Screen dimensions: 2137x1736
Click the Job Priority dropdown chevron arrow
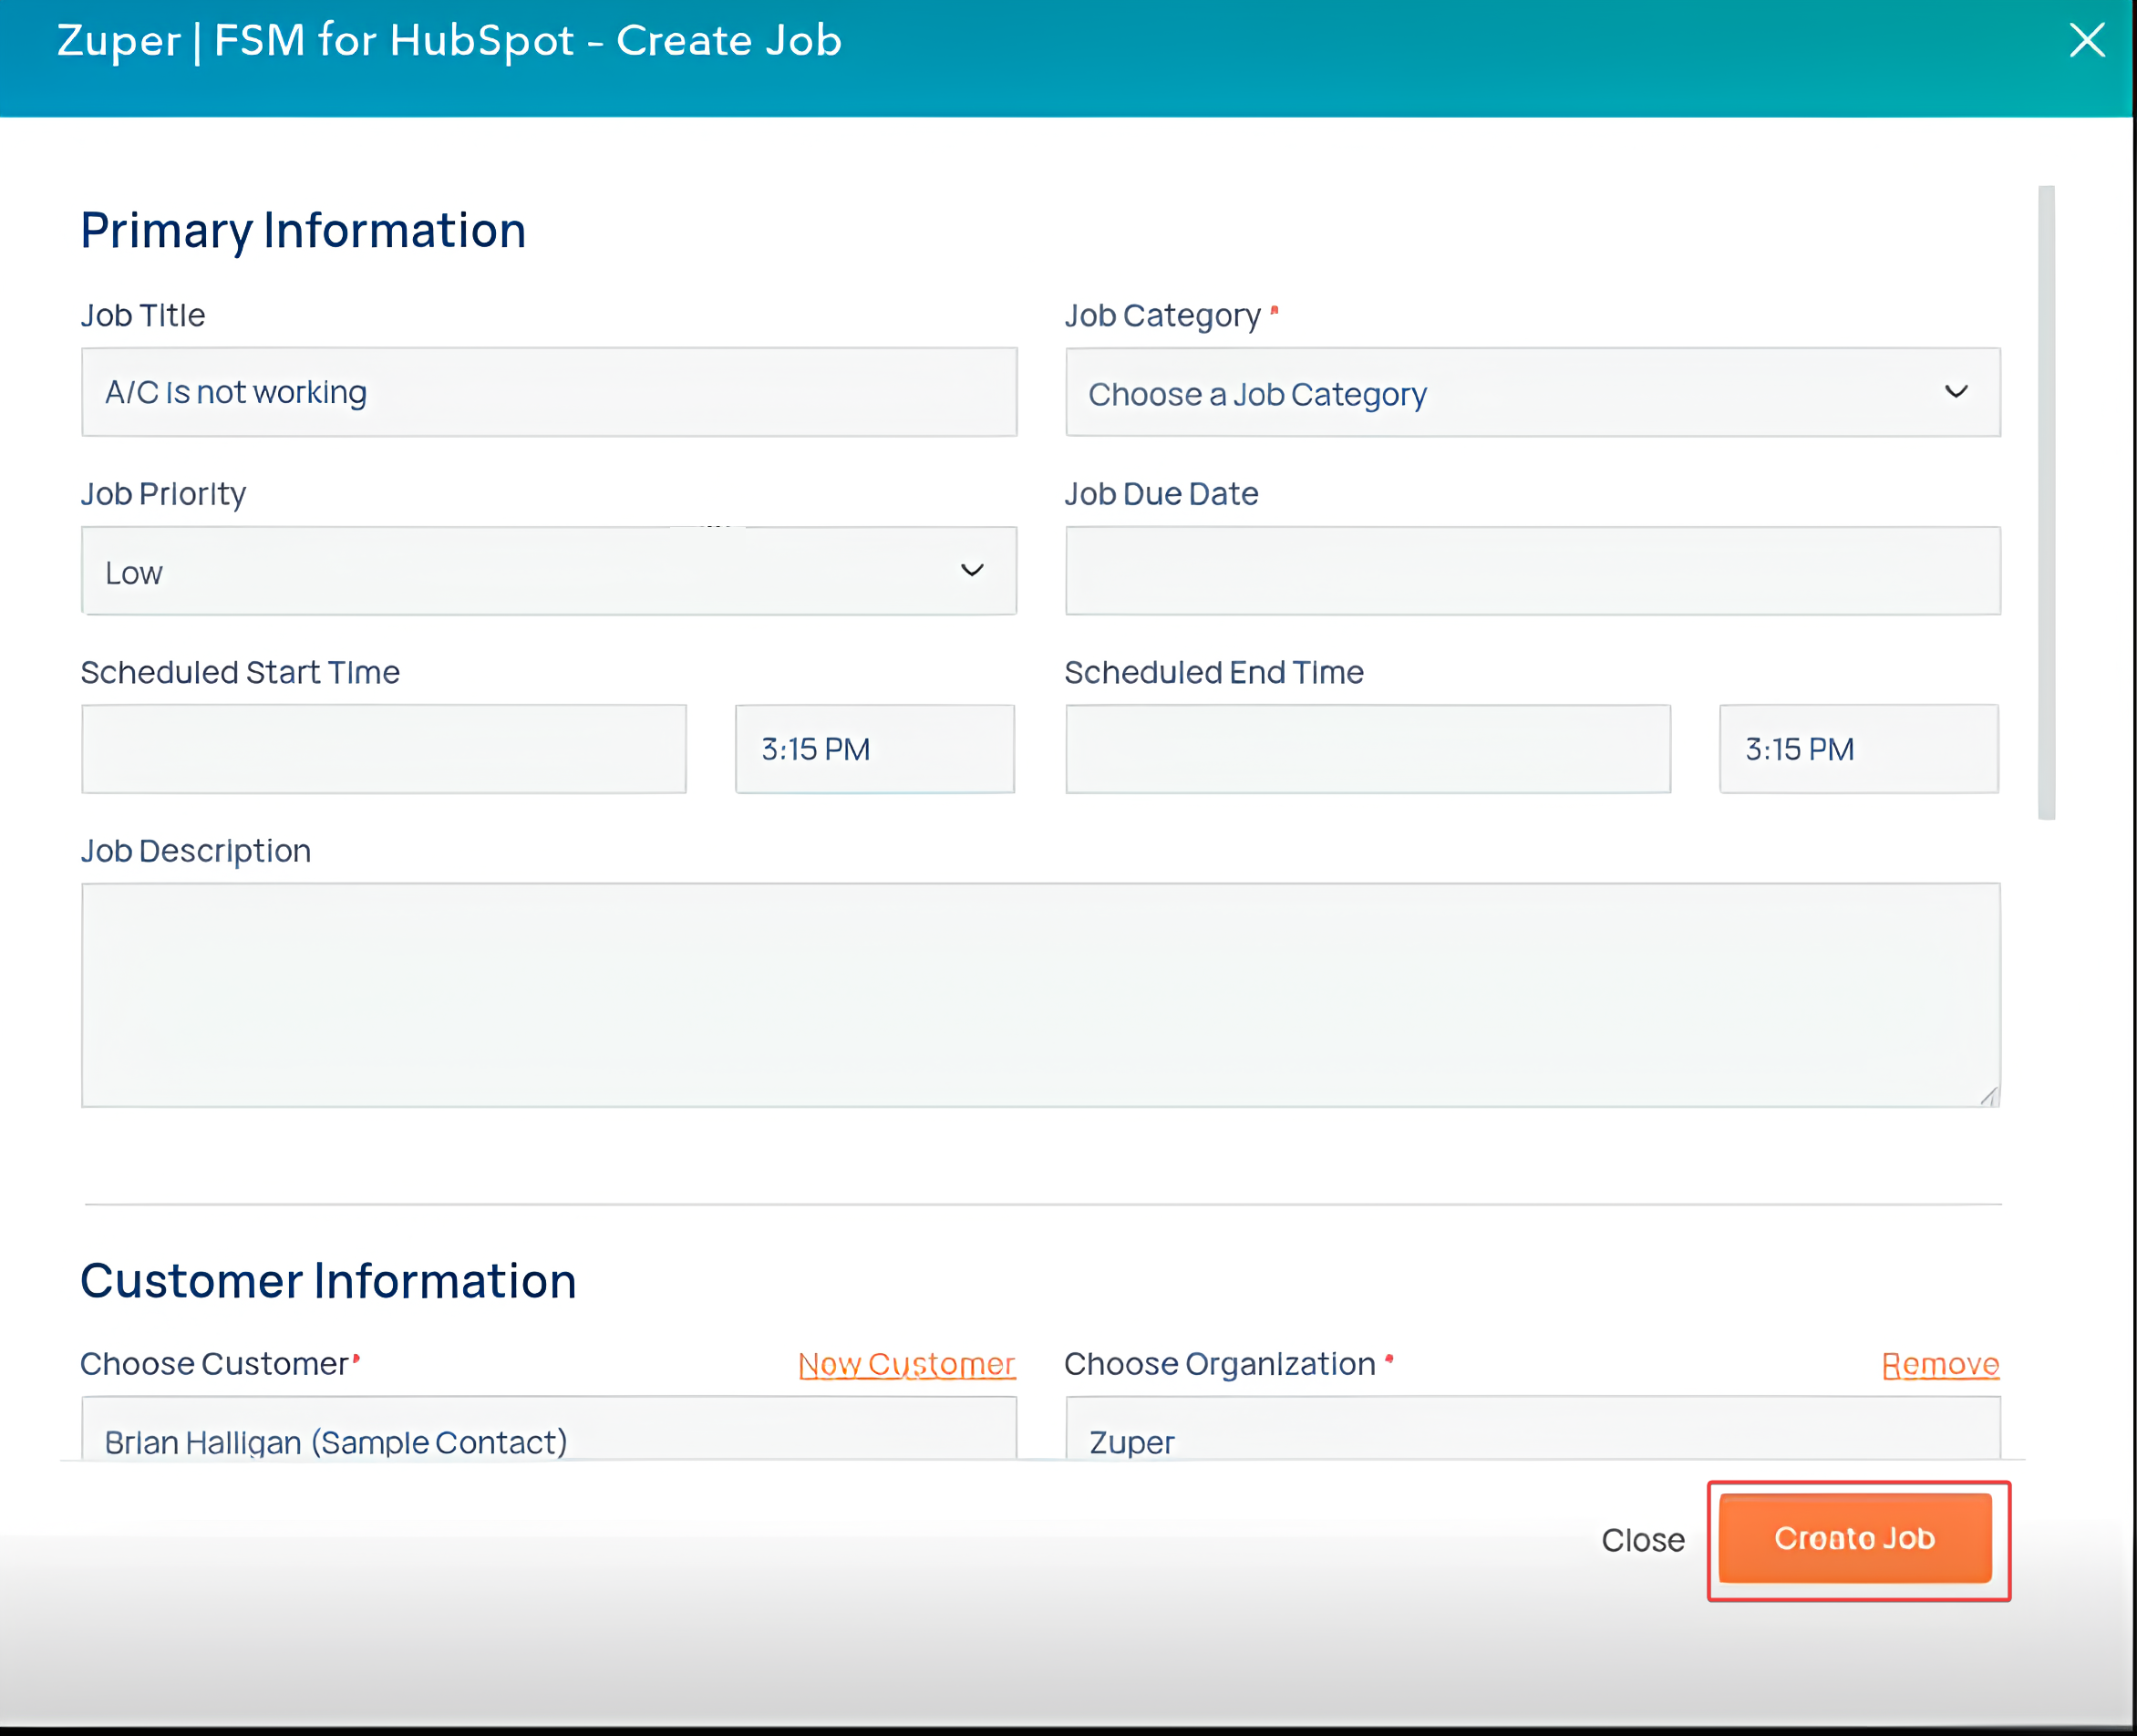click(x=972, y=571)
